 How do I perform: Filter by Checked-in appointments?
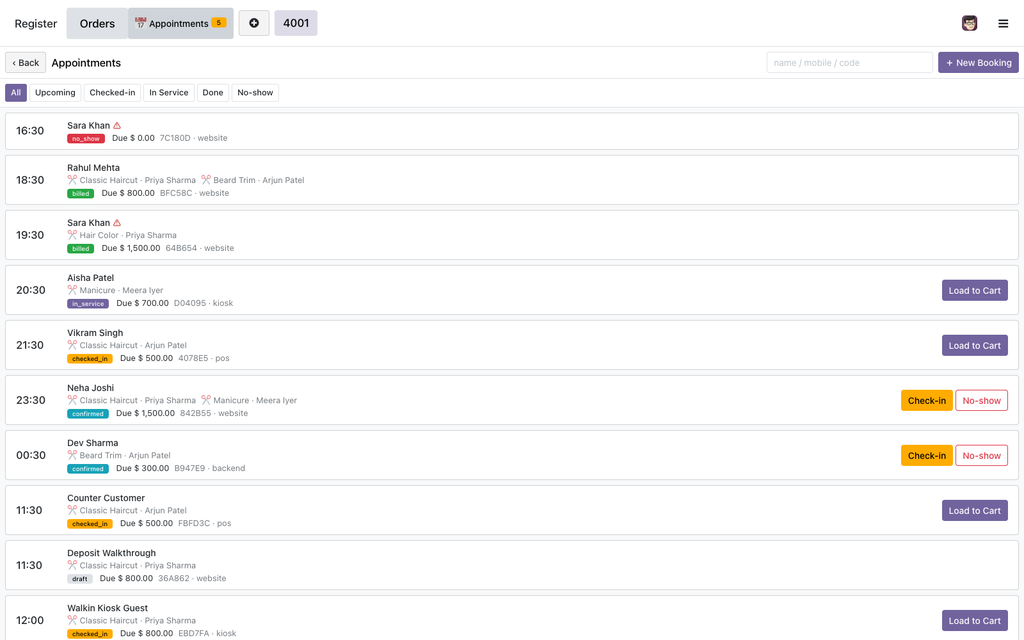click(112, 93)
